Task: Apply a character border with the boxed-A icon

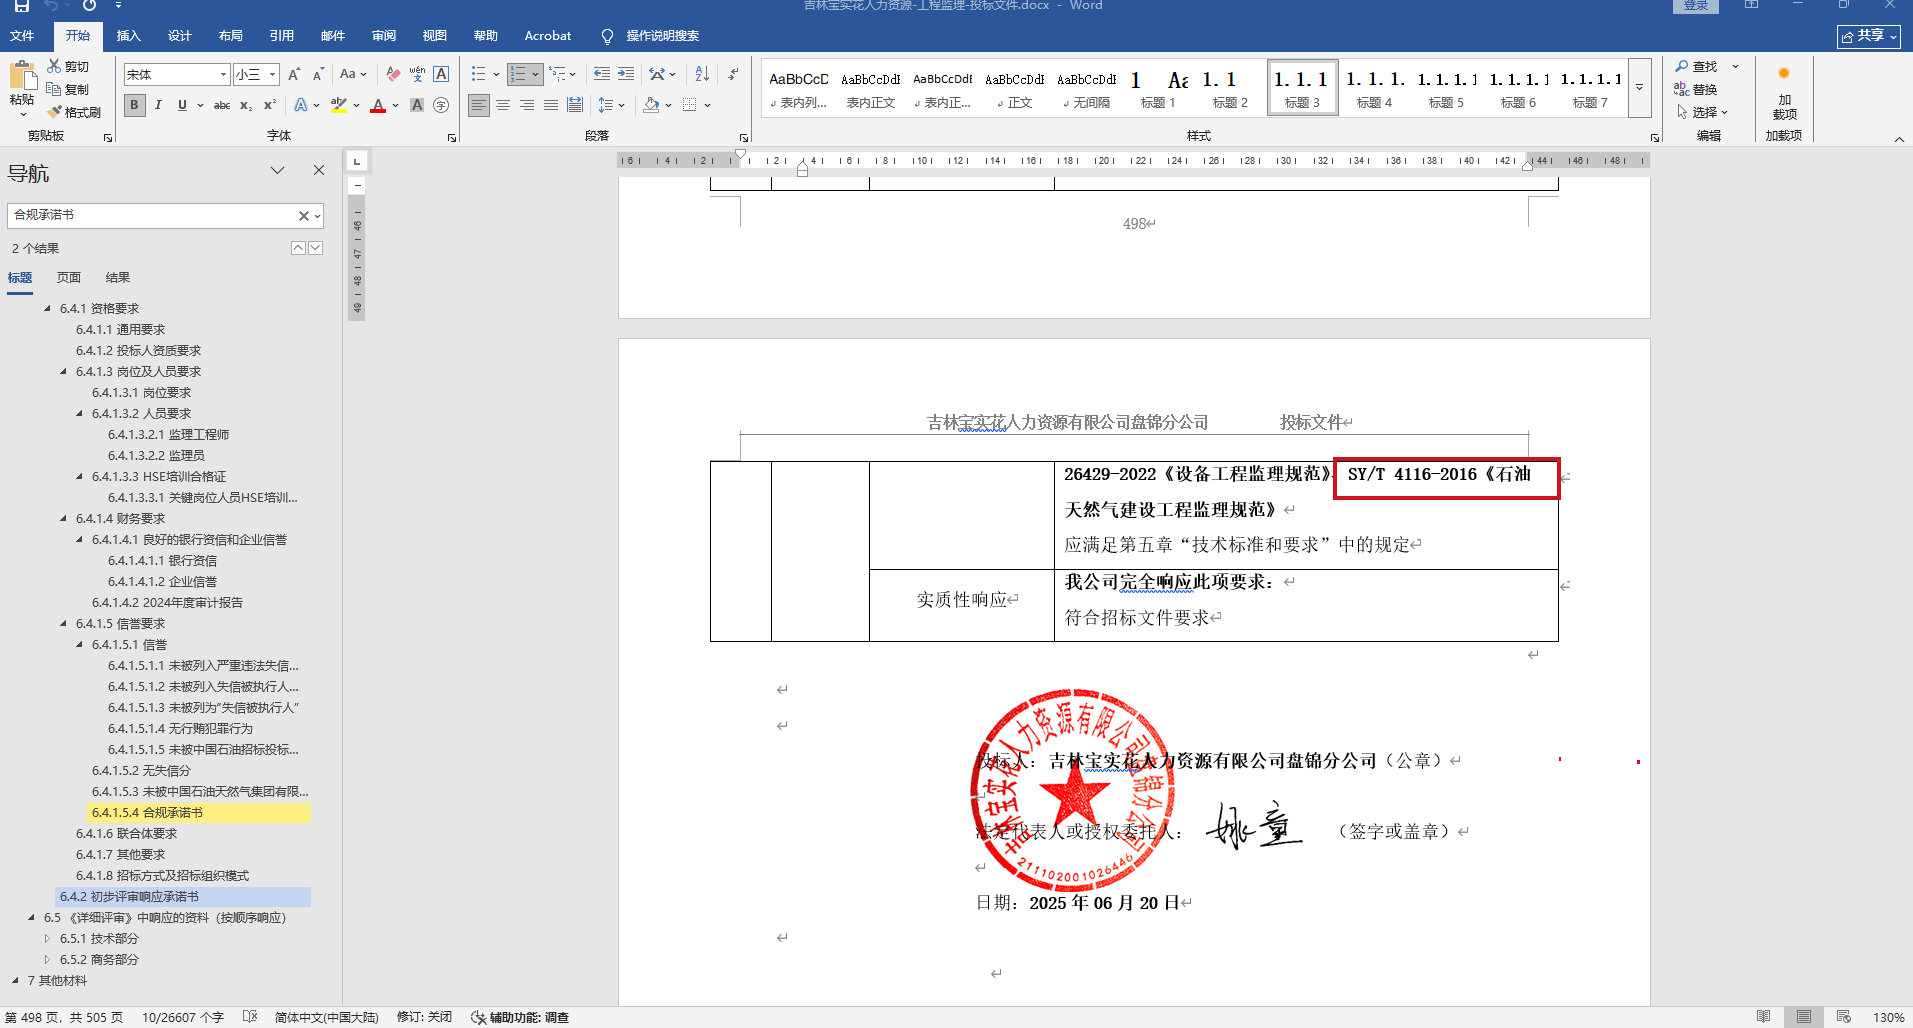Action: [441, 74]
